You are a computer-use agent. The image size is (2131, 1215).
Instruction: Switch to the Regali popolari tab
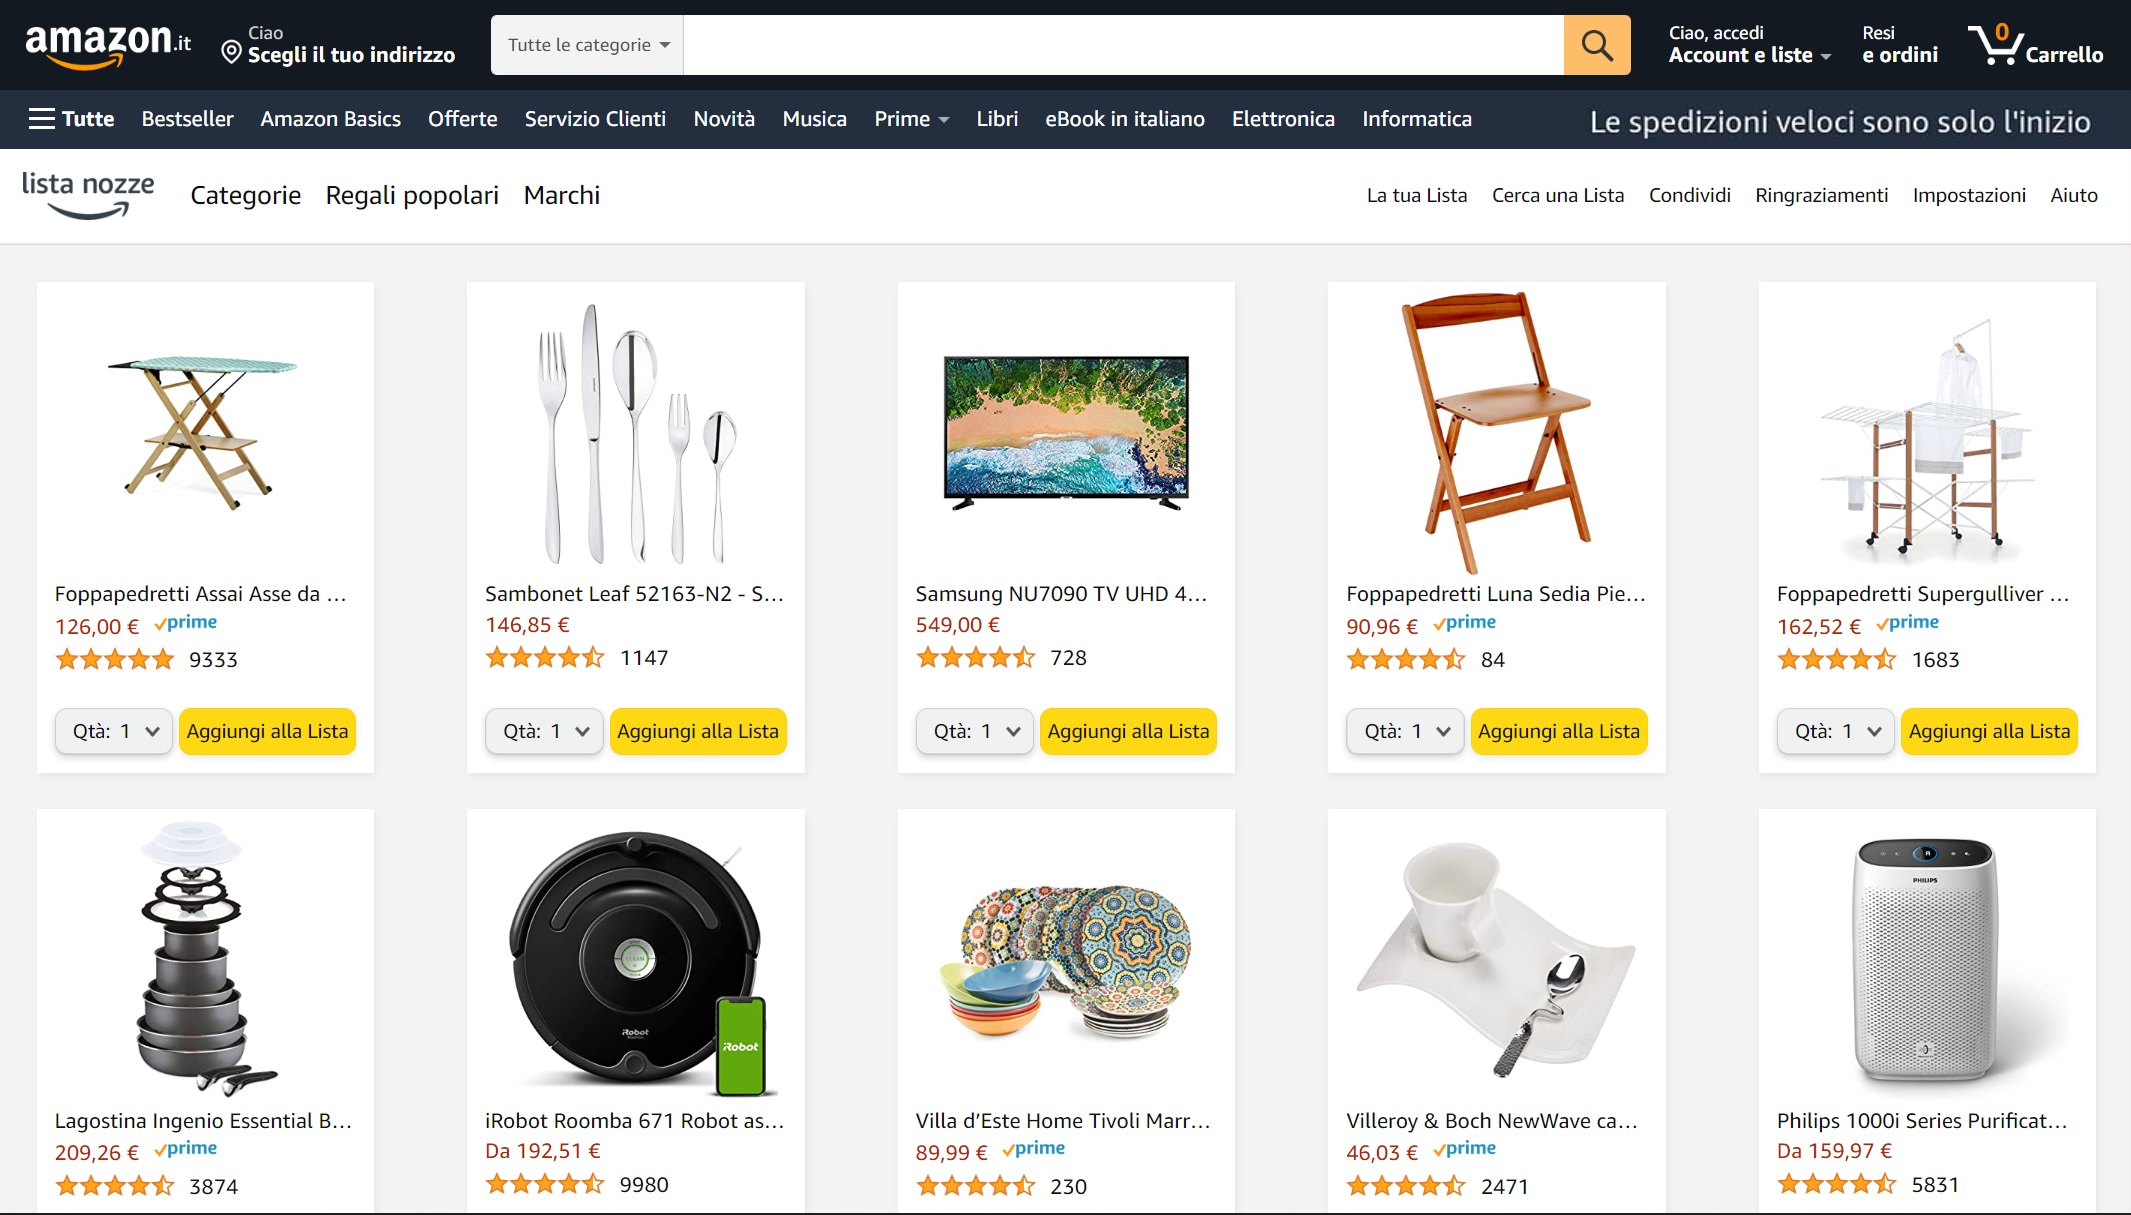coord(412,195)
